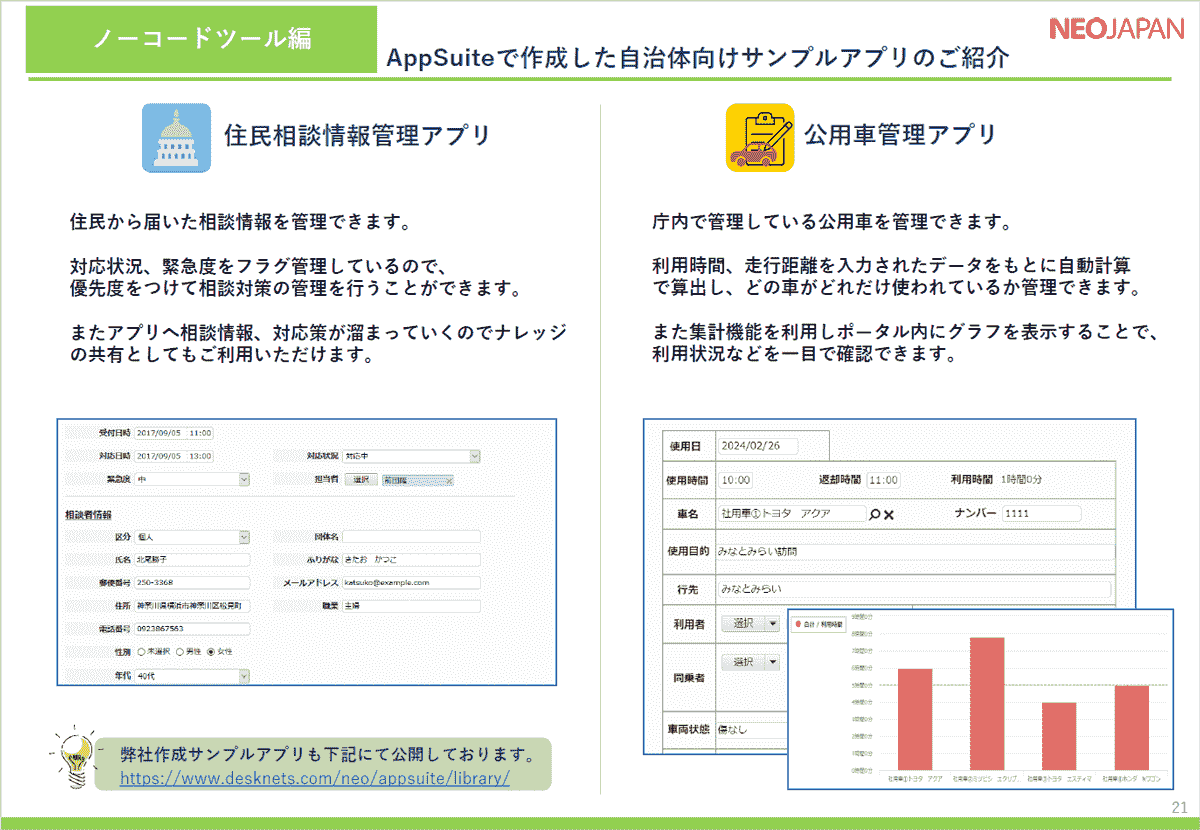Click the magnifier icon beside 車名 field

(x=874, y=514)
